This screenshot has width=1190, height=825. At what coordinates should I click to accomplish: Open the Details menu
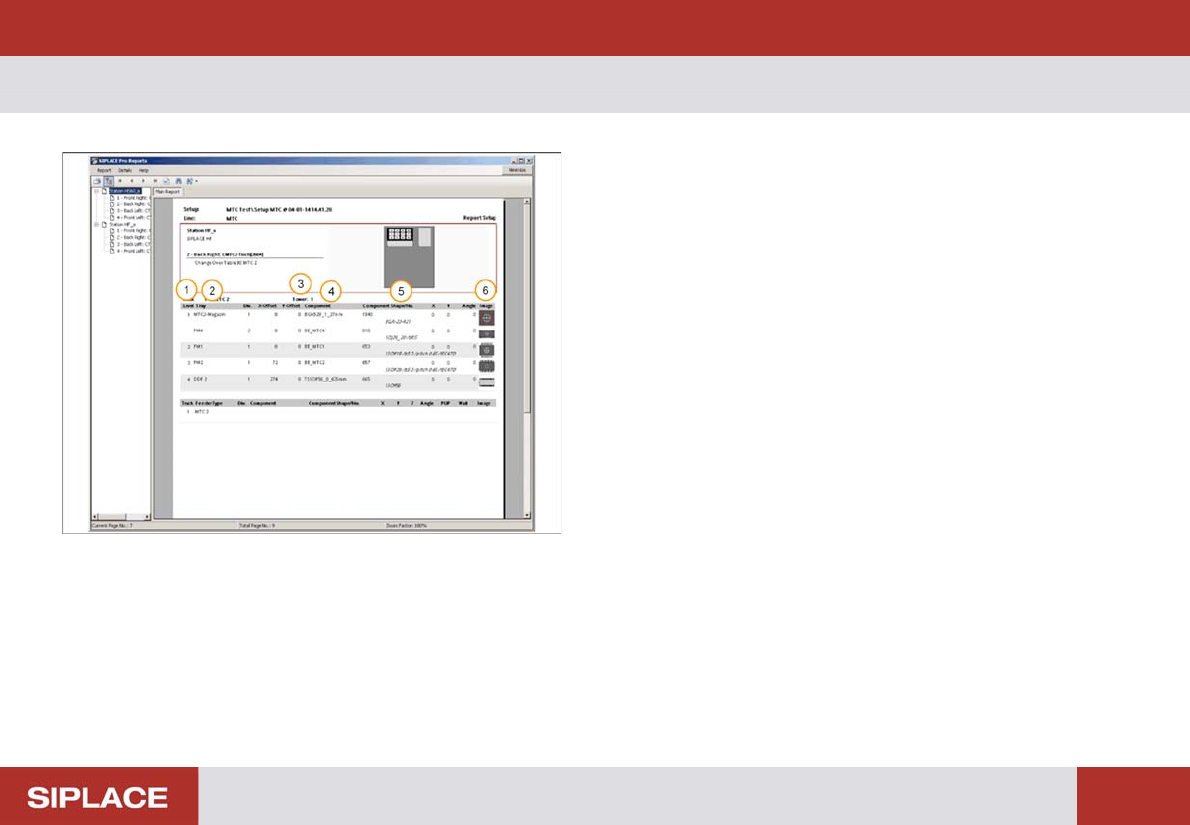click(x=124, y=171)
